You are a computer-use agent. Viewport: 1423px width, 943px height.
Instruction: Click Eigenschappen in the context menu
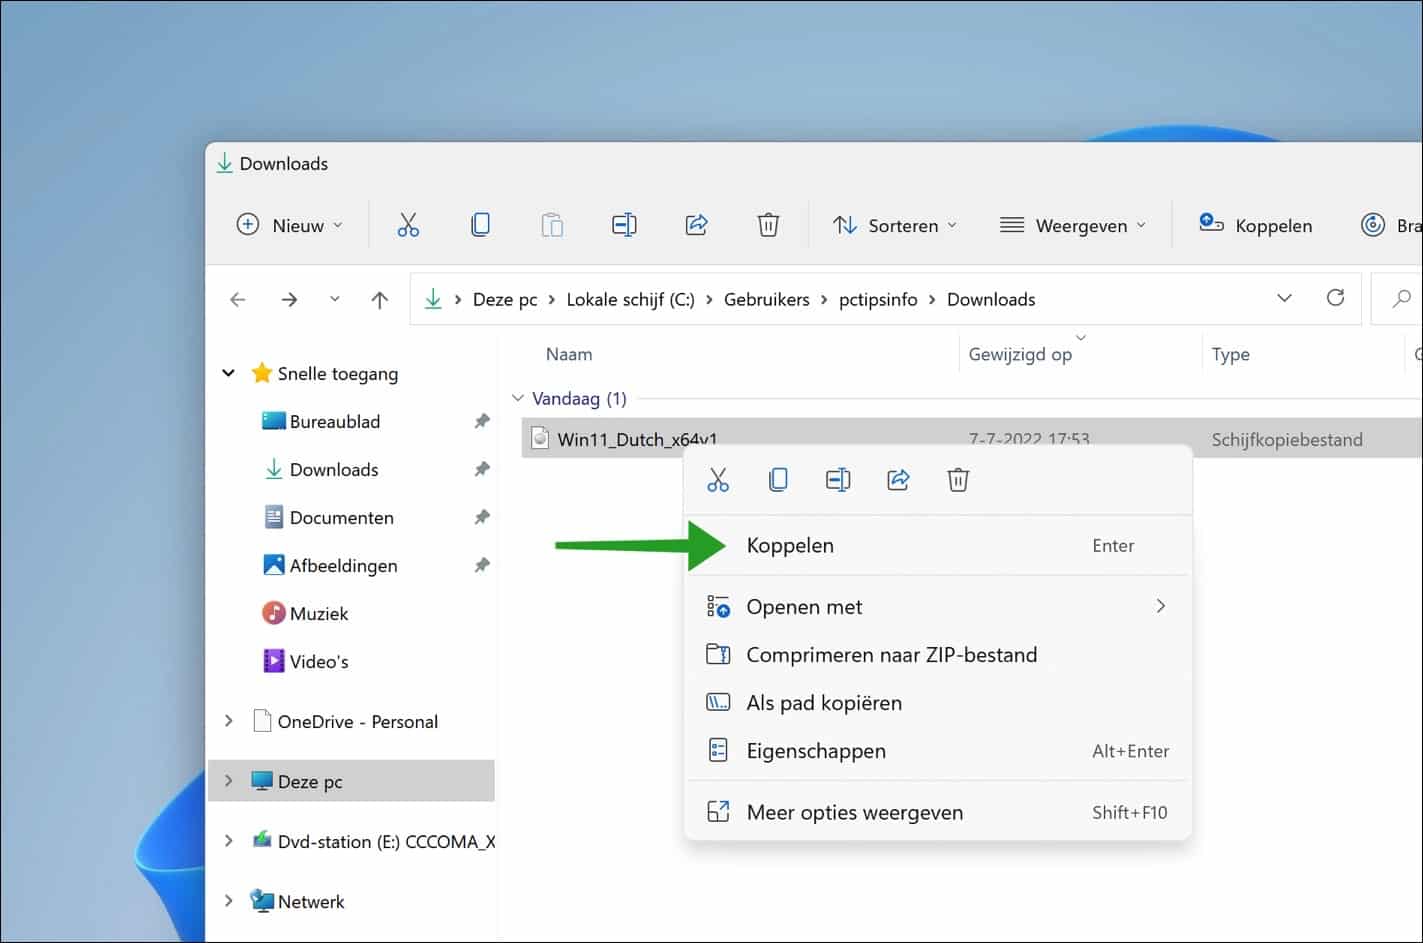coord(816,750)
